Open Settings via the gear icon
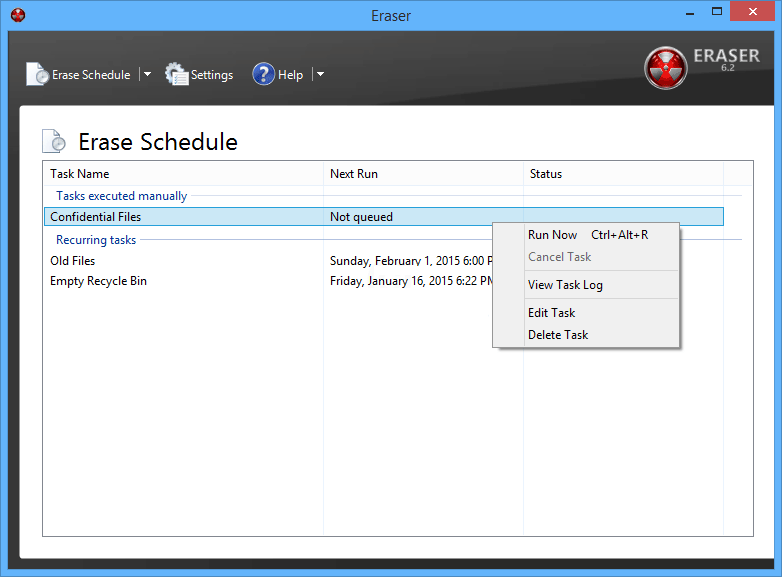The height and width of the screenshot is (577, 782). coord(177,74)
